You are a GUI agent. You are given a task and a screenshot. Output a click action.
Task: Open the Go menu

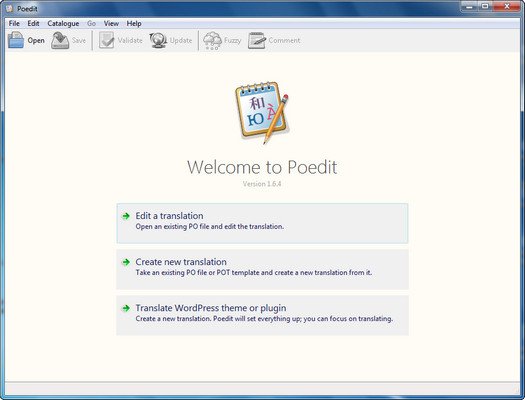pyautogui.click(x=91, y=23)
